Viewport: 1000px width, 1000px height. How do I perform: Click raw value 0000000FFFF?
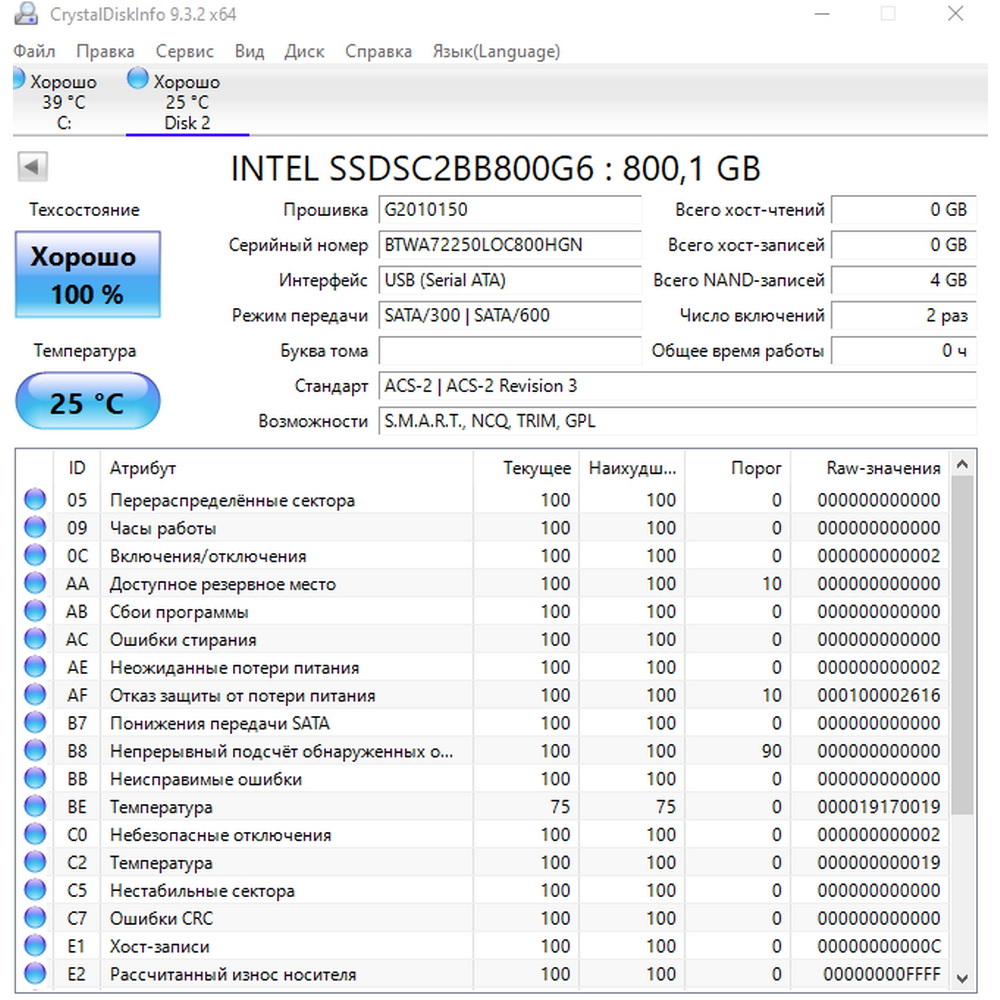click(x=881, y=974)
